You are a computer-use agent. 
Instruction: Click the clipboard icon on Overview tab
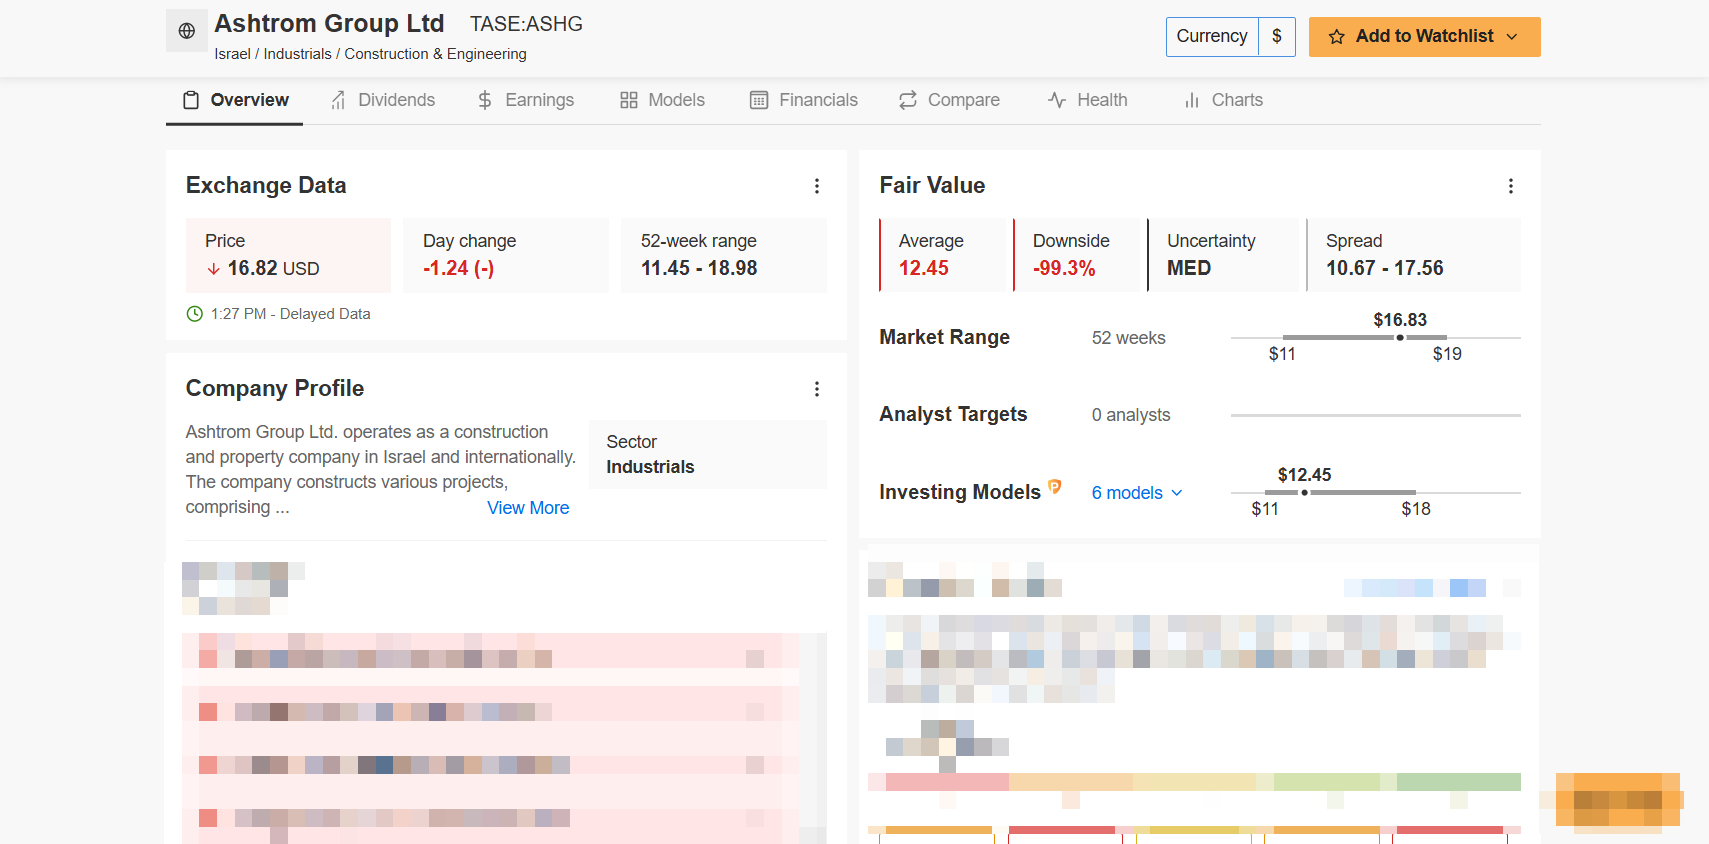tap(191, 100)
